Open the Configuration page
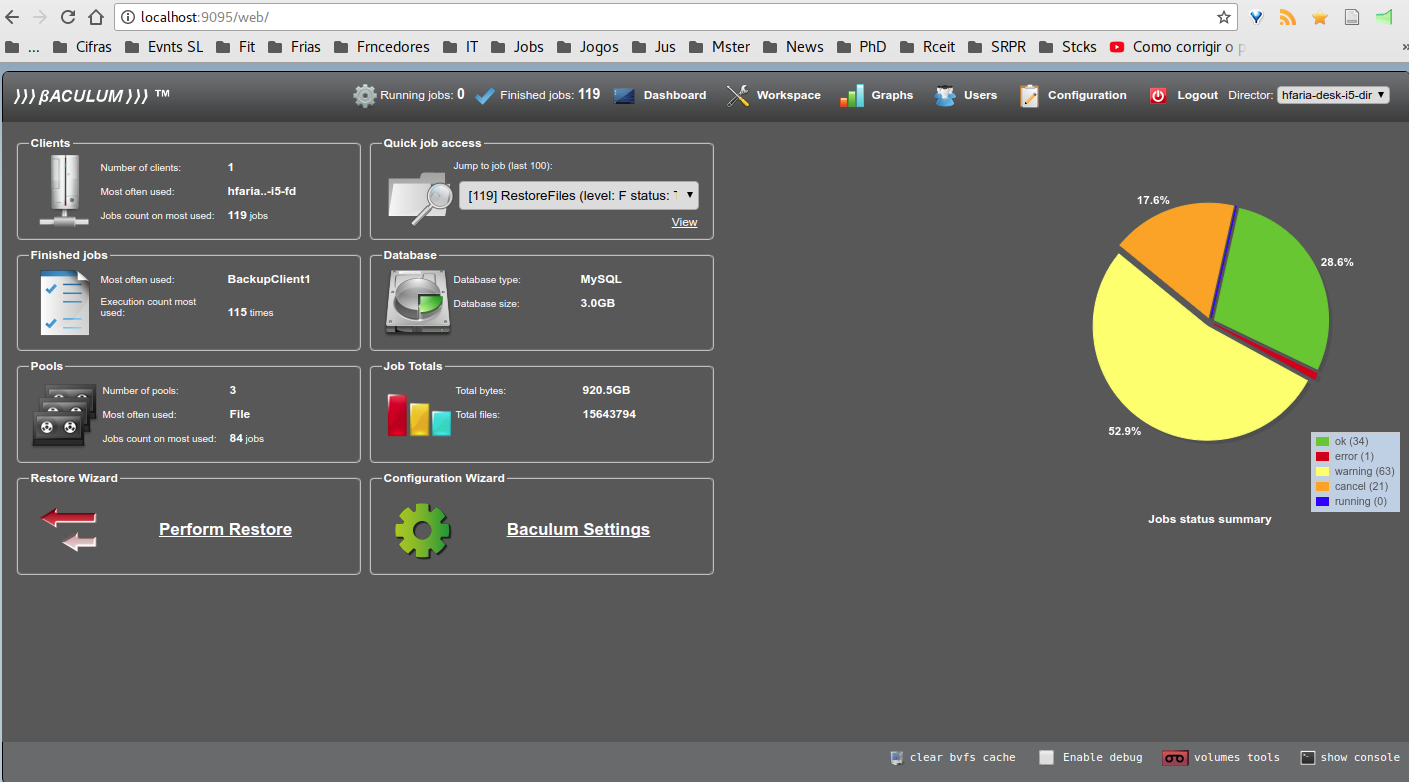 [1087, 95]
